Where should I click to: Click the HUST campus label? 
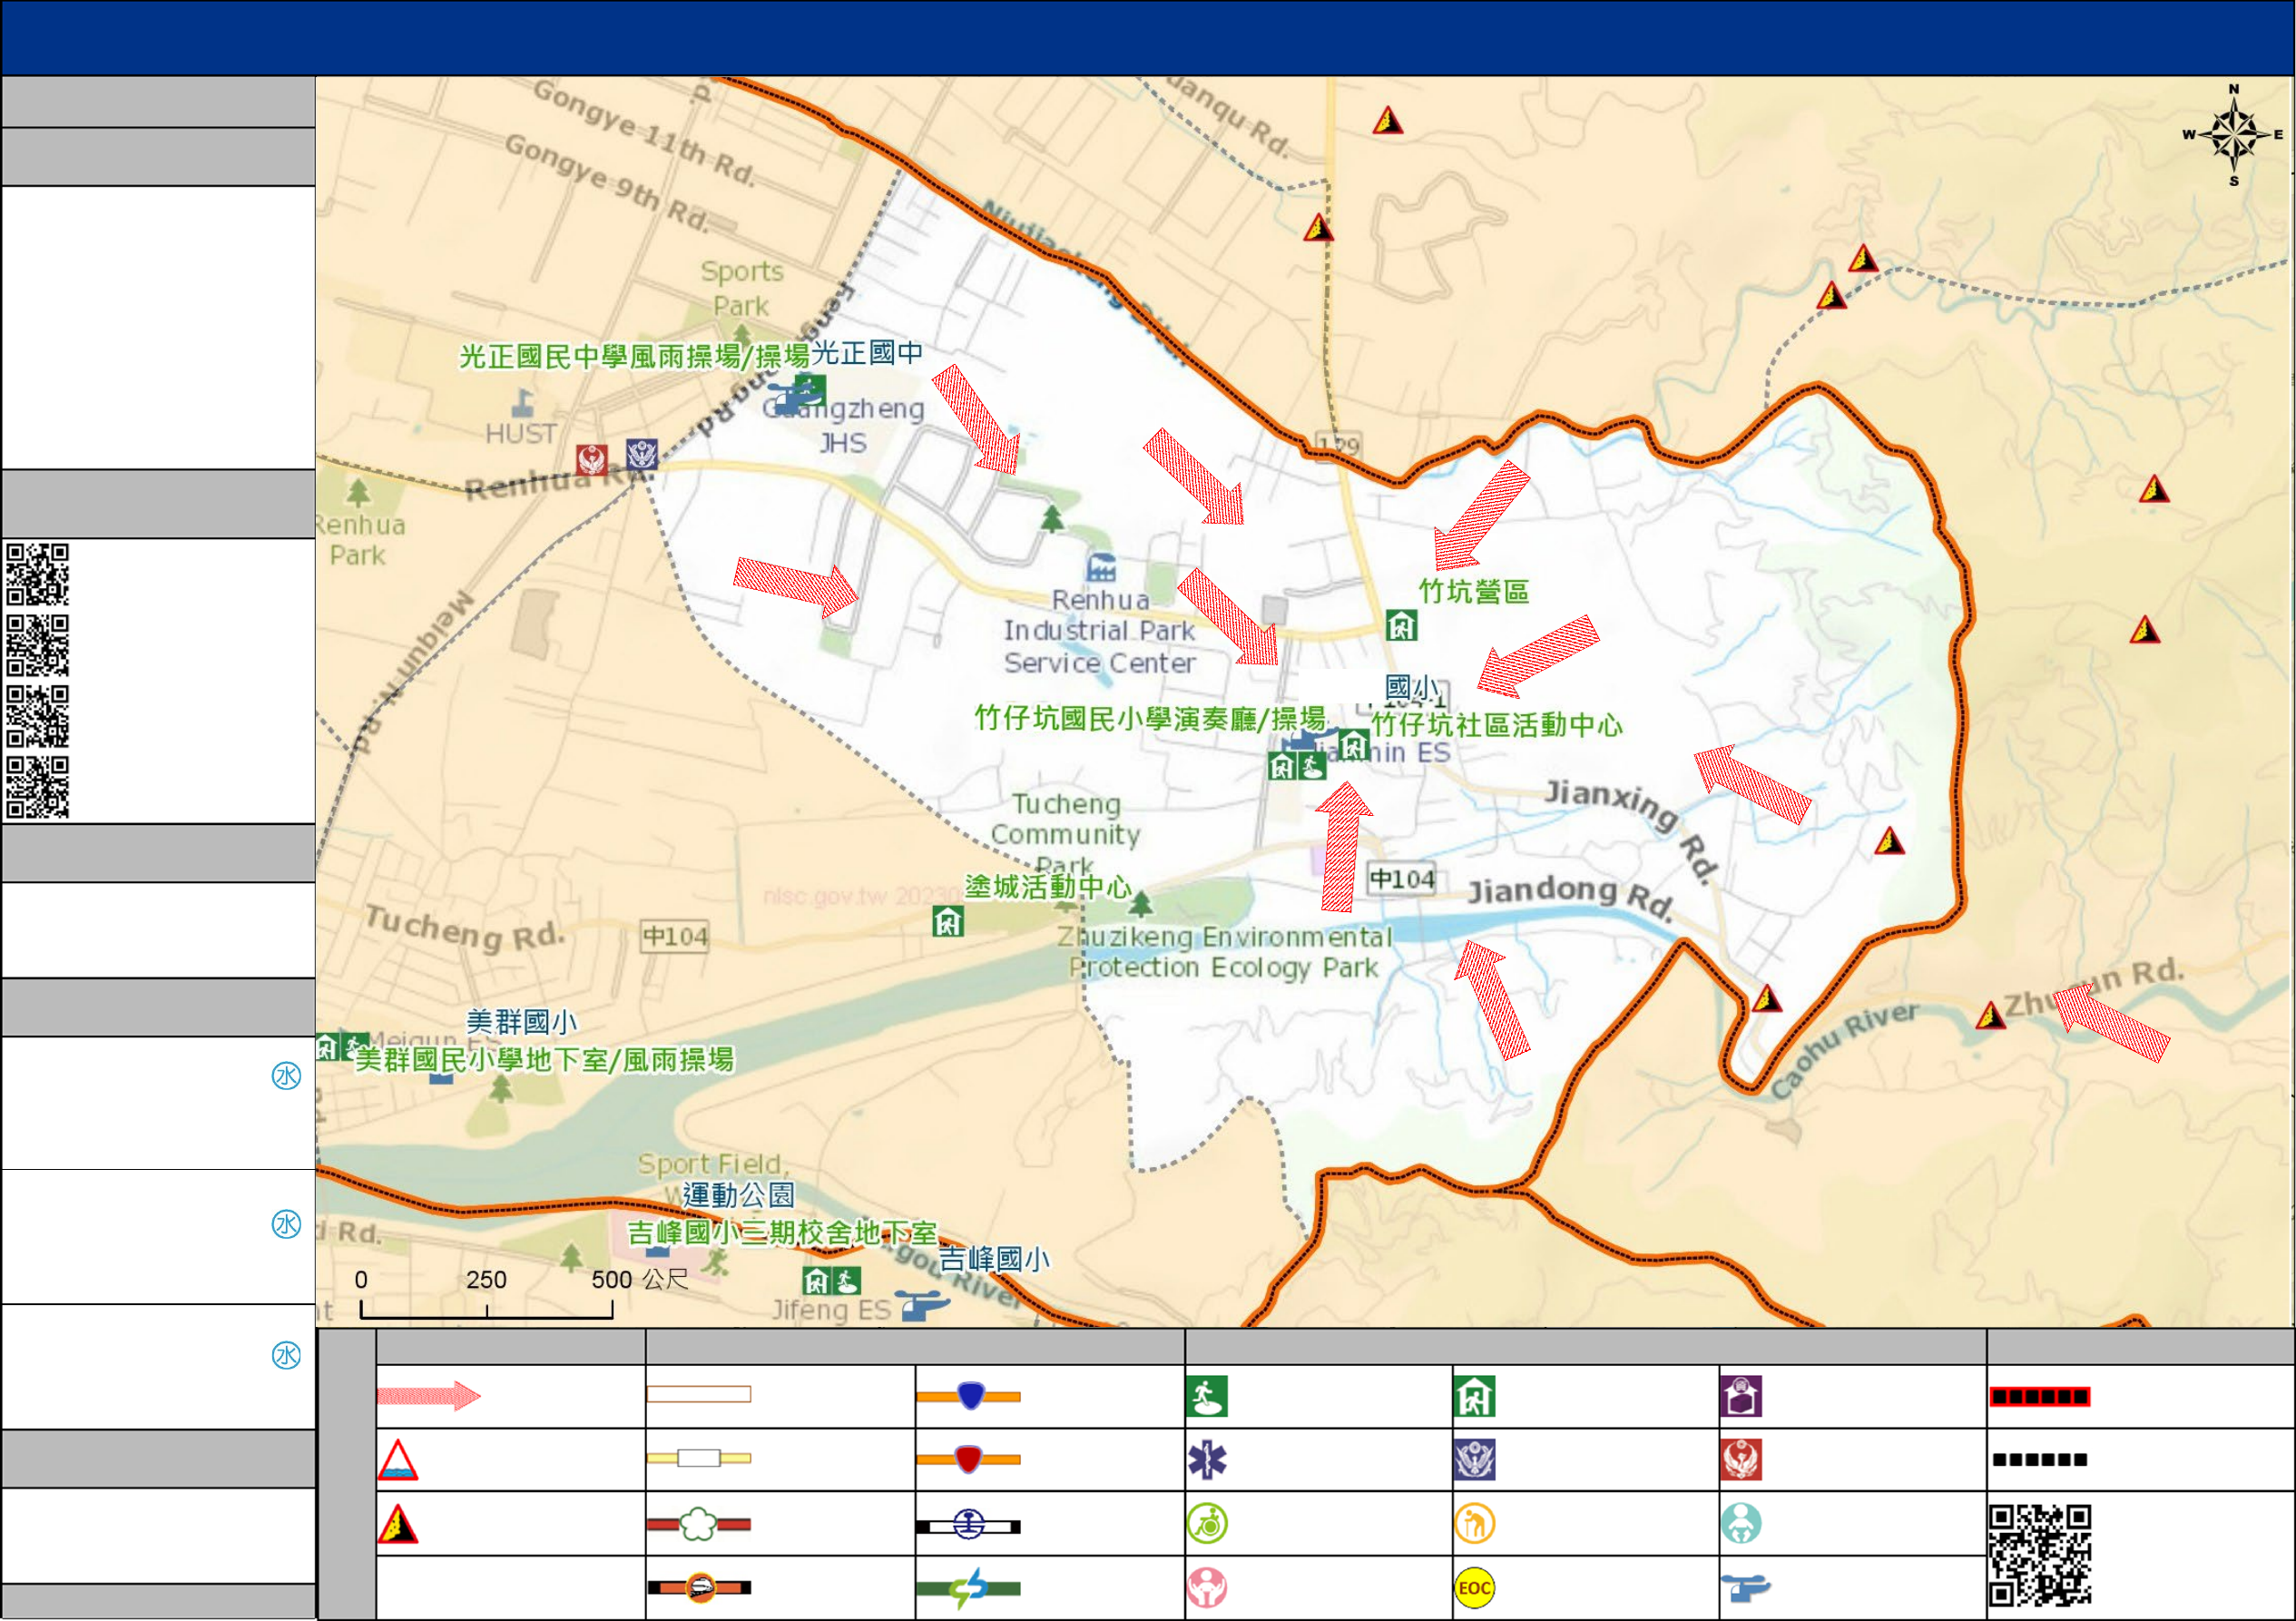520,433
